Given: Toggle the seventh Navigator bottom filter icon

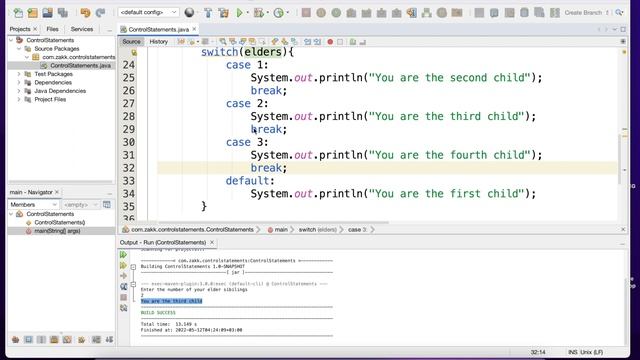Looking at the screenshot, I should (x=96, y=340).
